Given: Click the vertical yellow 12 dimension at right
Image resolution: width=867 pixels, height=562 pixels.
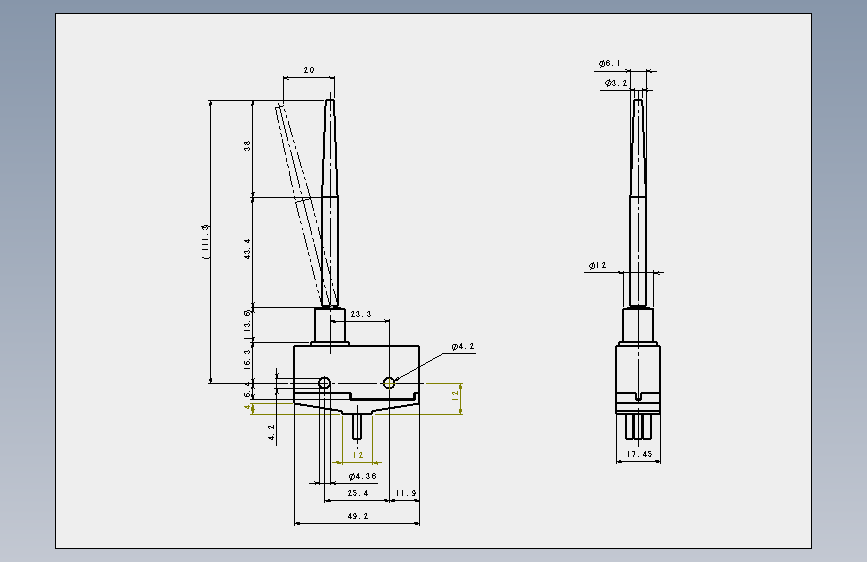Looking at the screenshot, I should (455, 395).
